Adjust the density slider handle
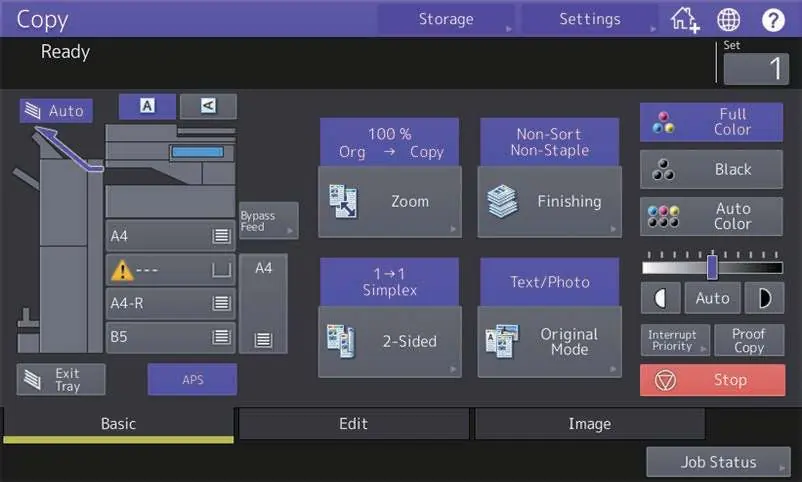 click(712, 267)
